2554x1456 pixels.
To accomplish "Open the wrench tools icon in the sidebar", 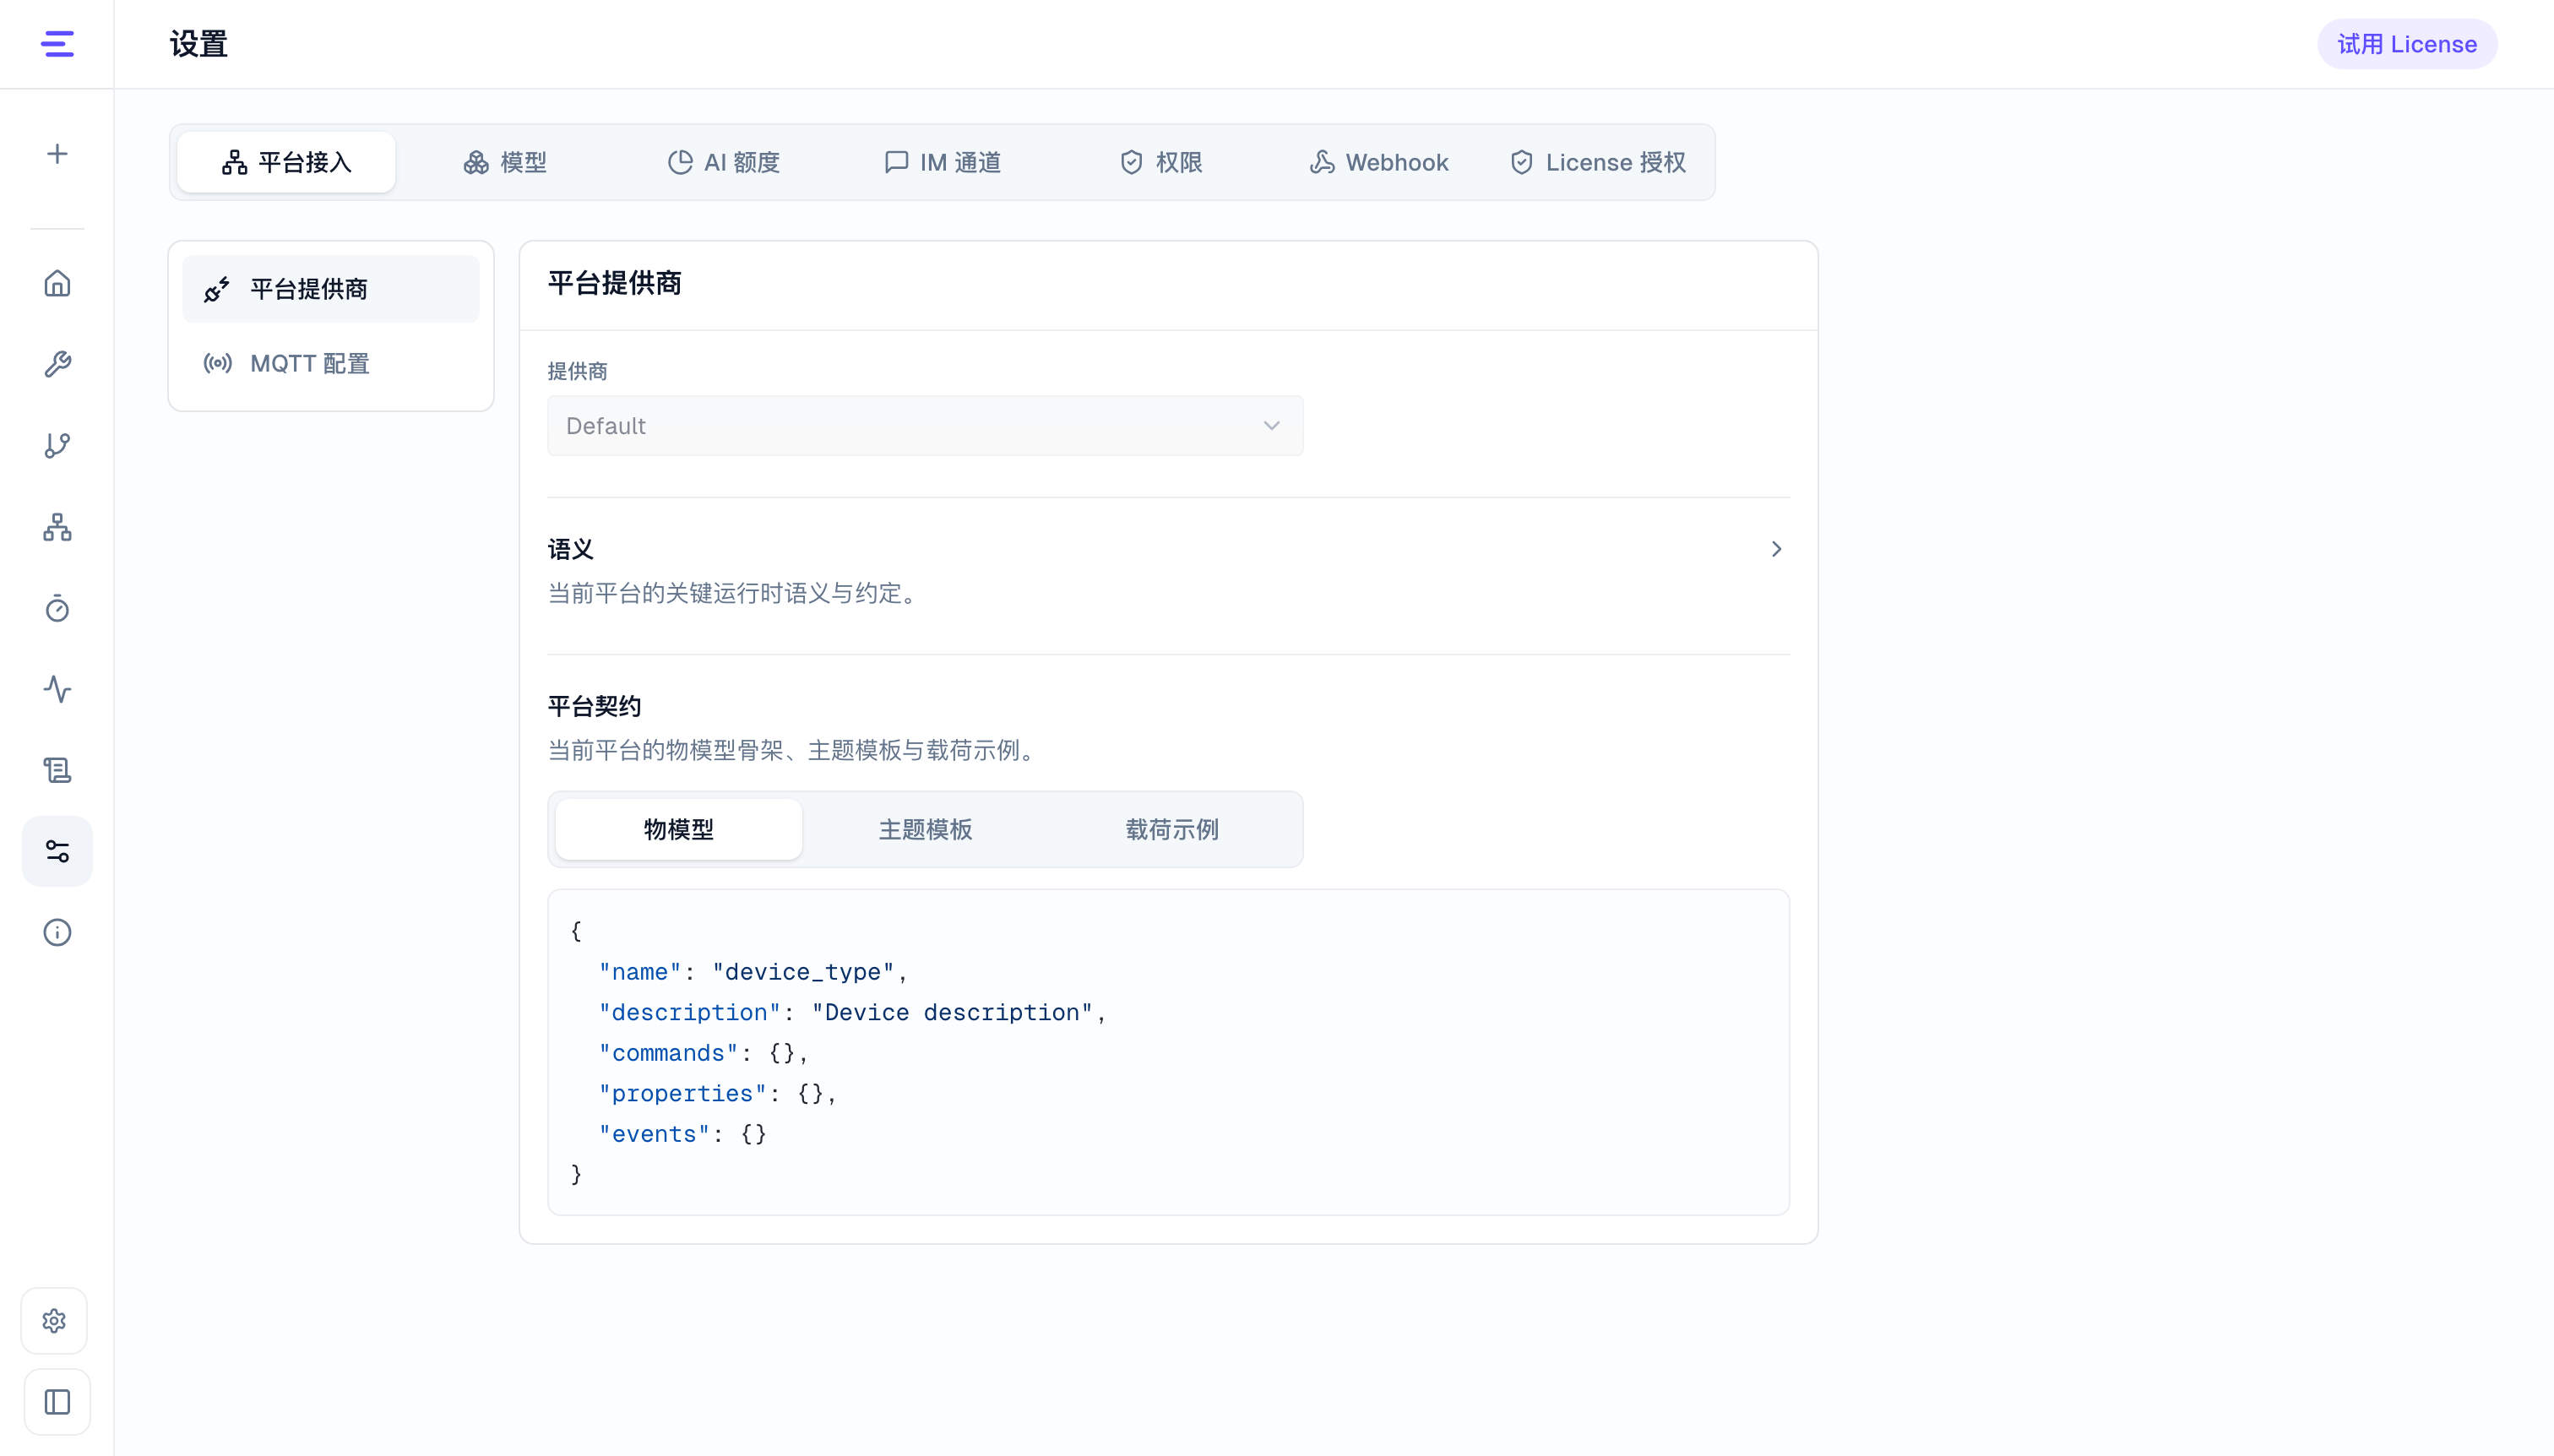I will (57, 364).
